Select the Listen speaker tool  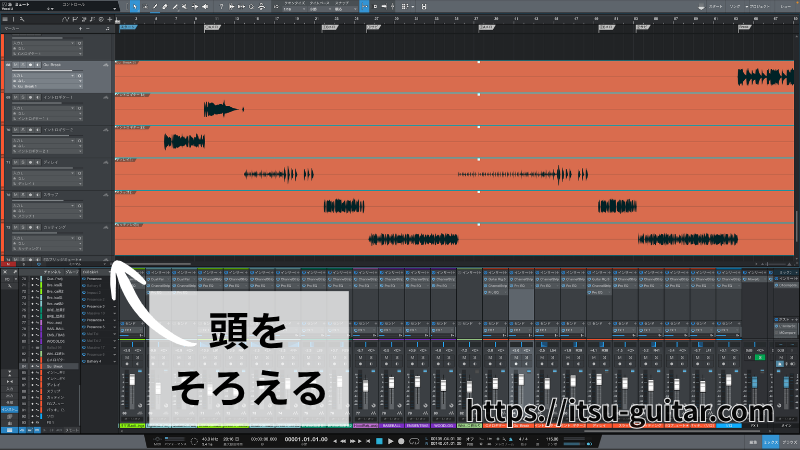[x=205, y=7]
